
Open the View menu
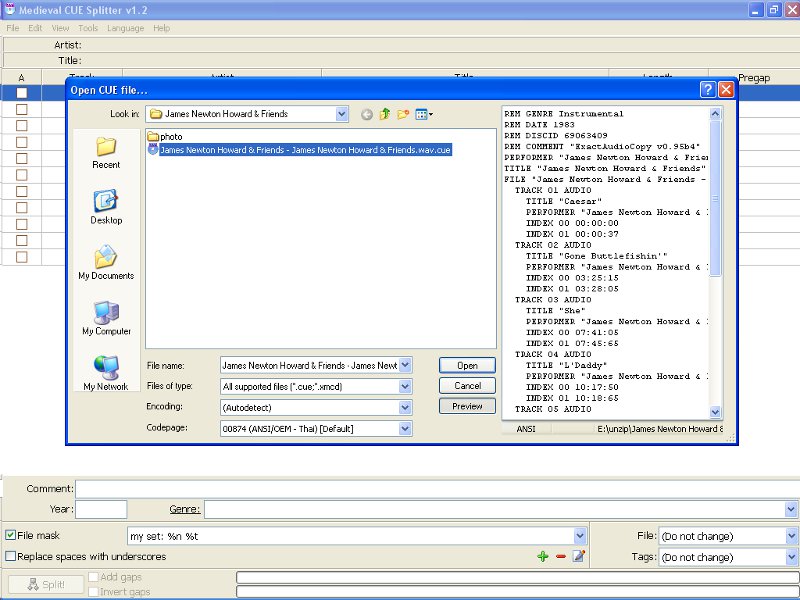point(60,28)
